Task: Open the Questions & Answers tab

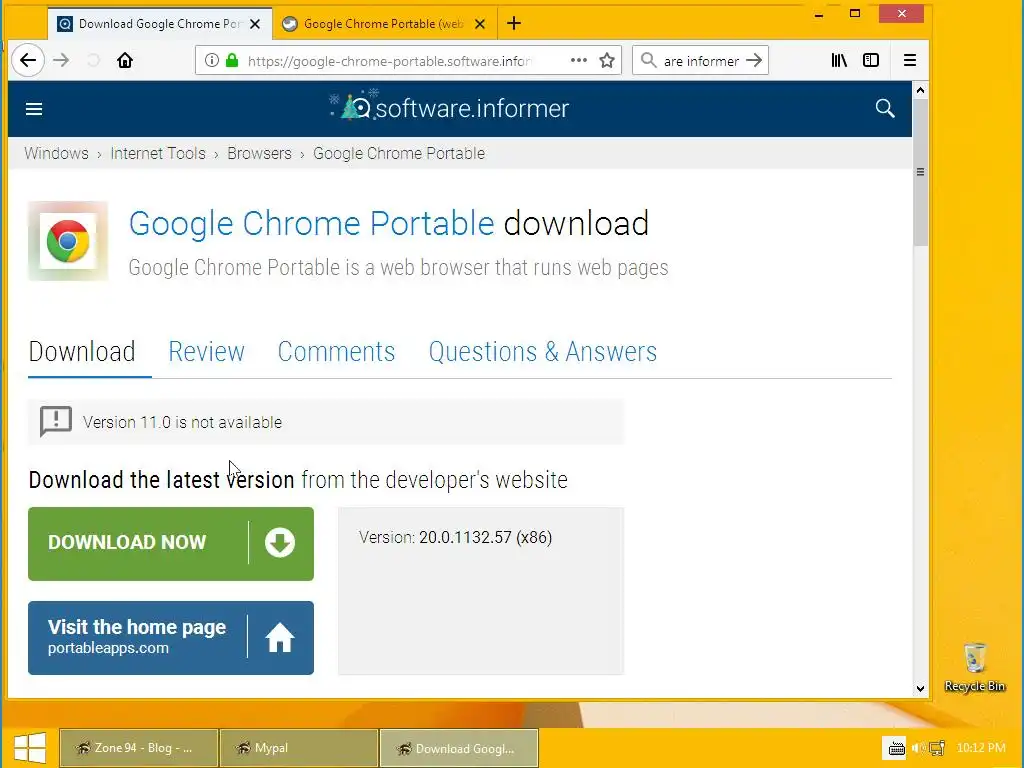Action: coord(543,352)
